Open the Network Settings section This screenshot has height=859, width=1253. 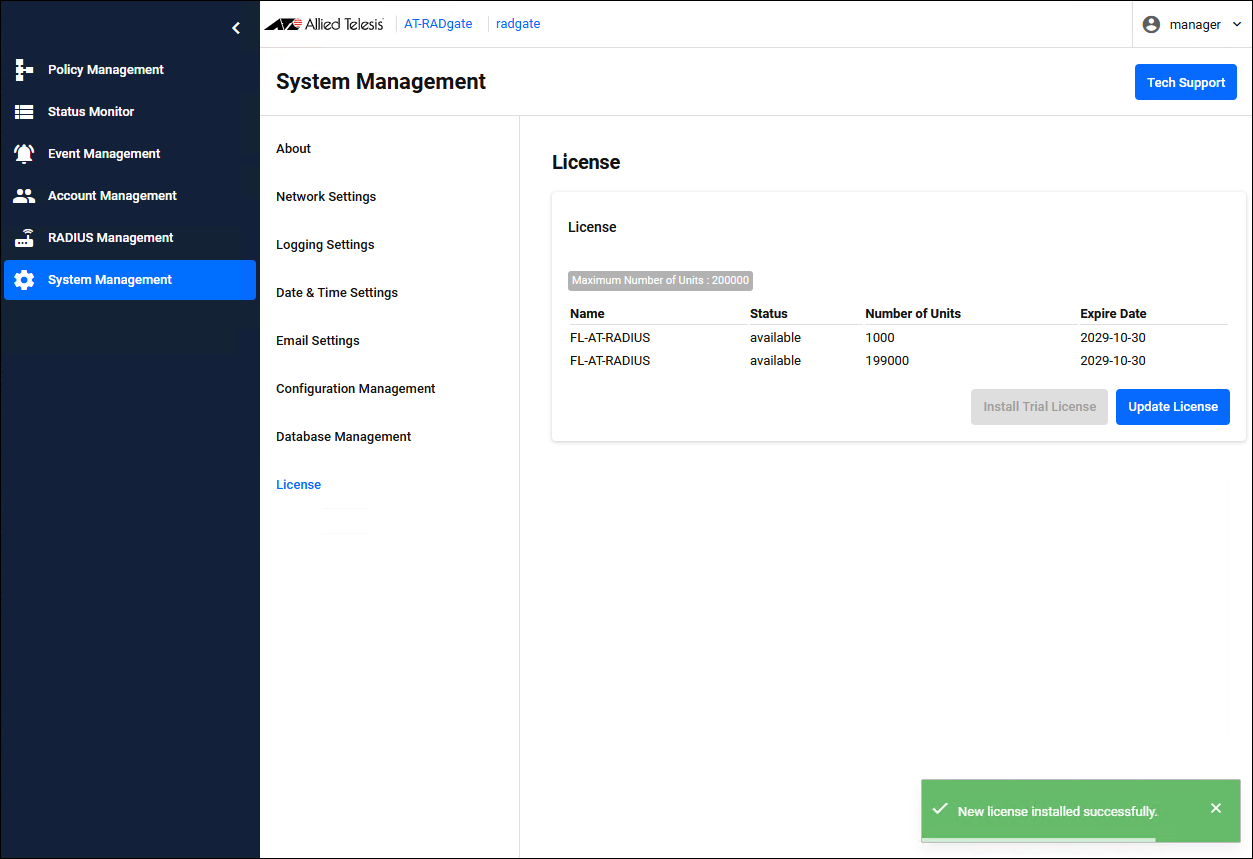coord(326,197)
